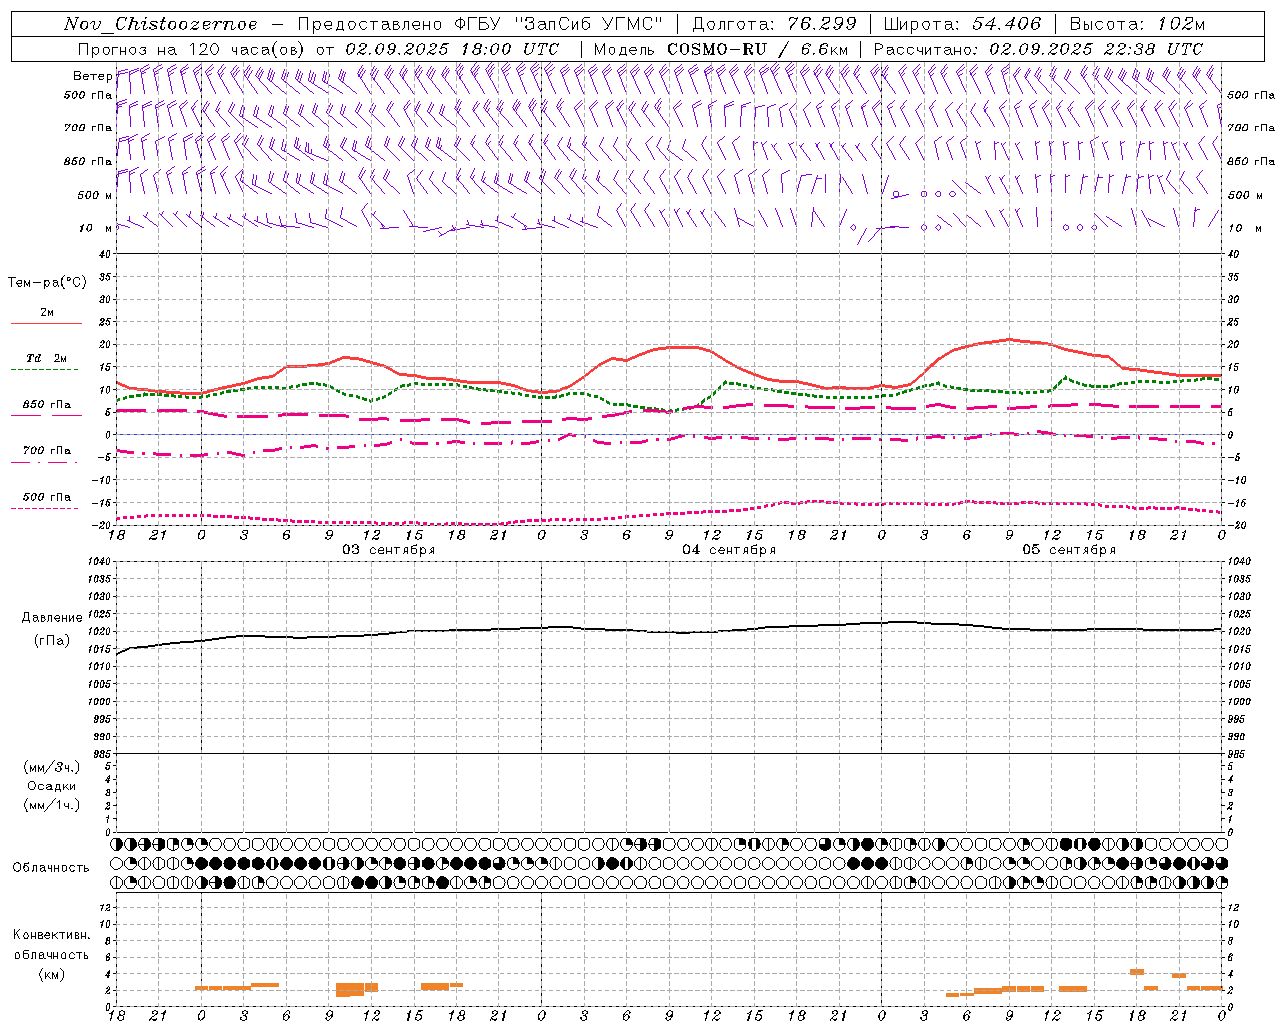This screenshot has height=1024, width=1280.
Task: Select the text Предоставлено ФГБУ "ЗапСиб УГМС"
Action: click(x=480, y=24)
